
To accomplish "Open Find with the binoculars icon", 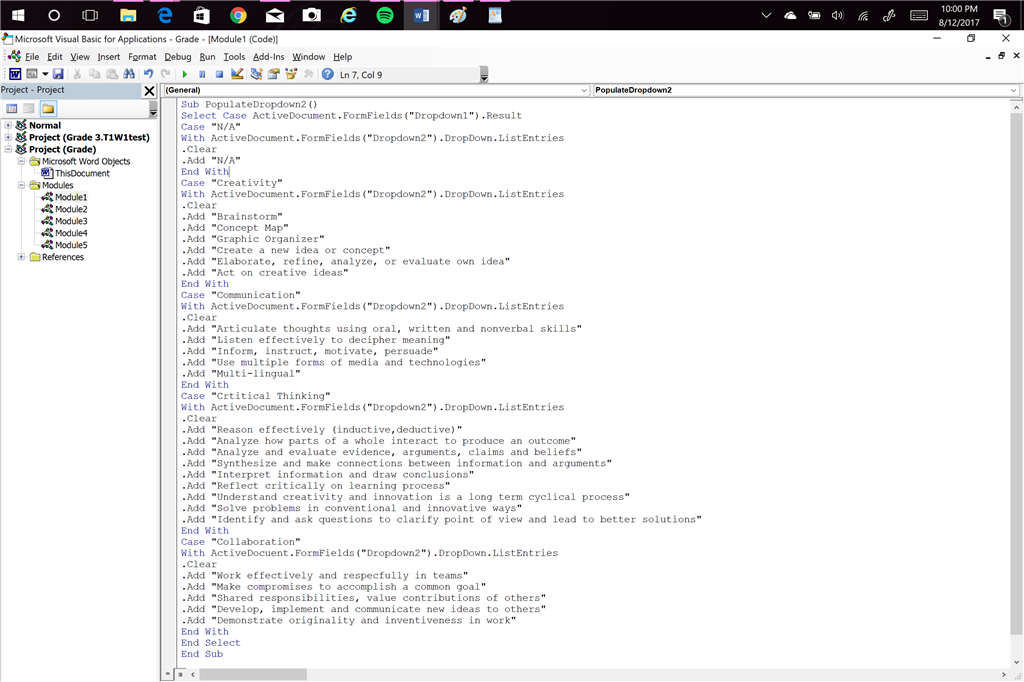I will [129, 74].
